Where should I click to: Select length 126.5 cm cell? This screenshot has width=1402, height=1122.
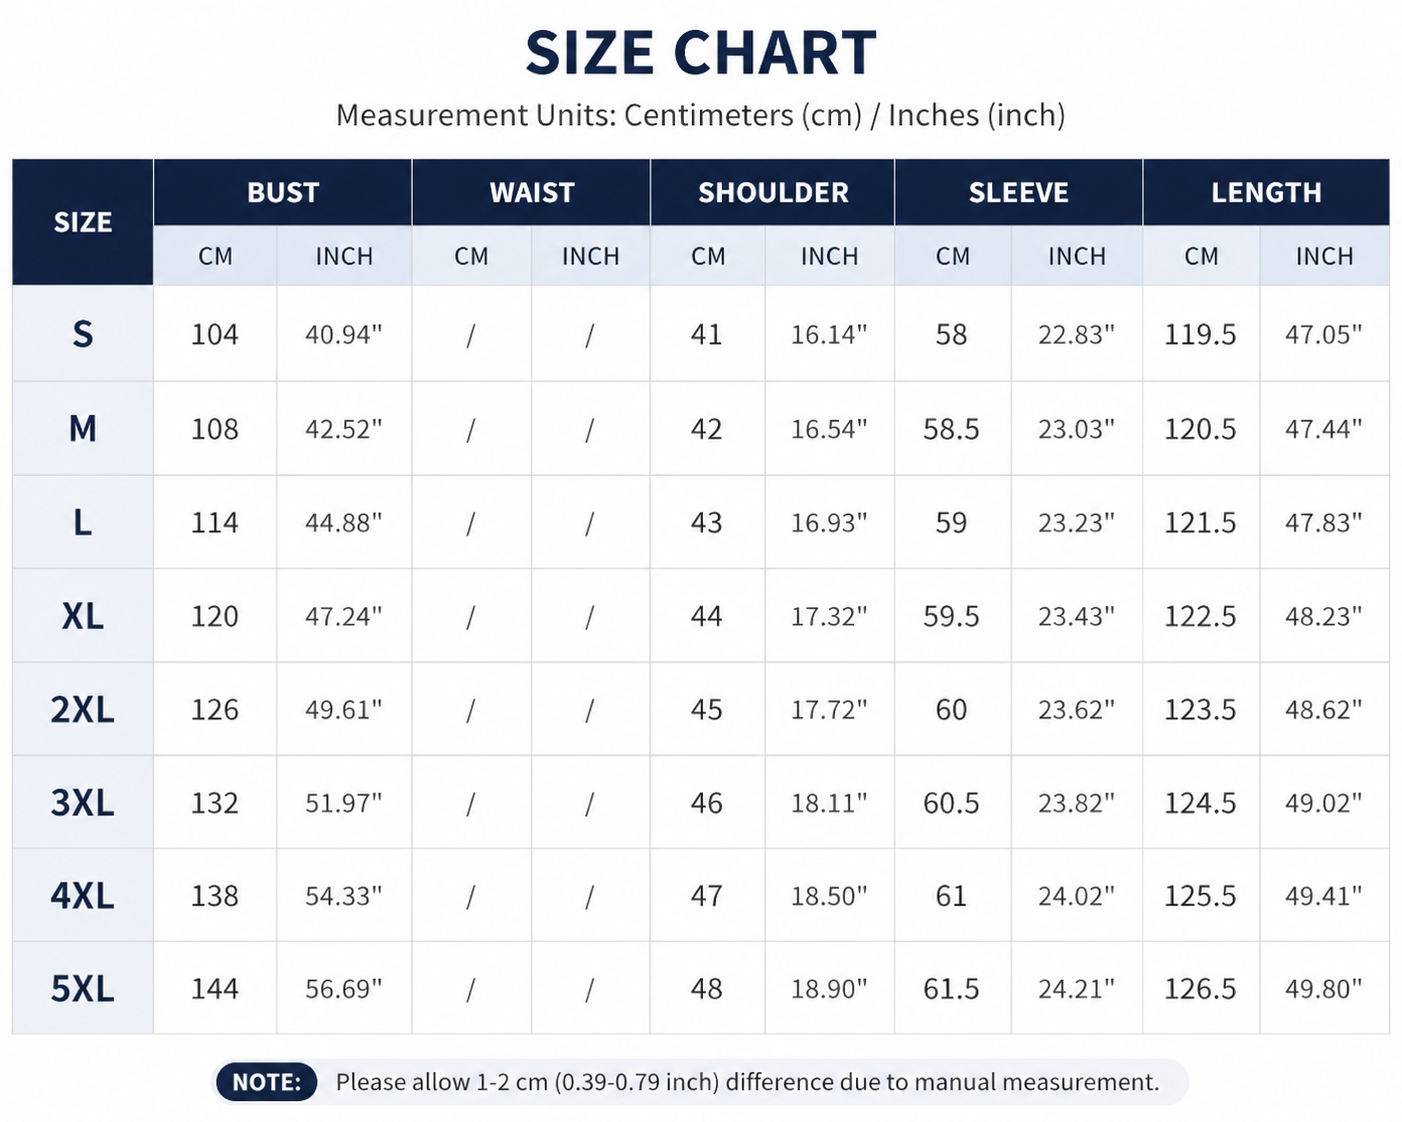coord(1200,988)
